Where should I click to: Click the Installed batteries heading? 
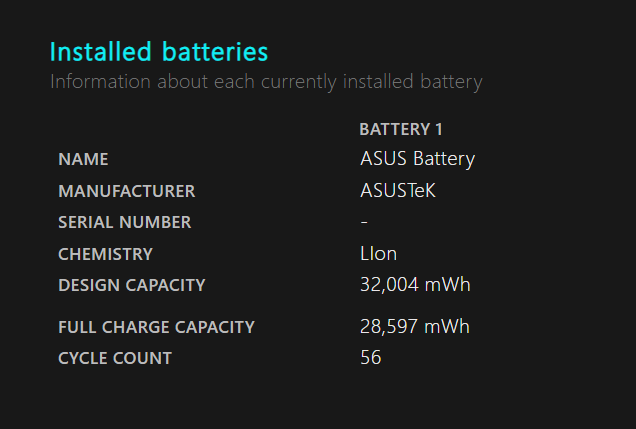click(159, 52)
